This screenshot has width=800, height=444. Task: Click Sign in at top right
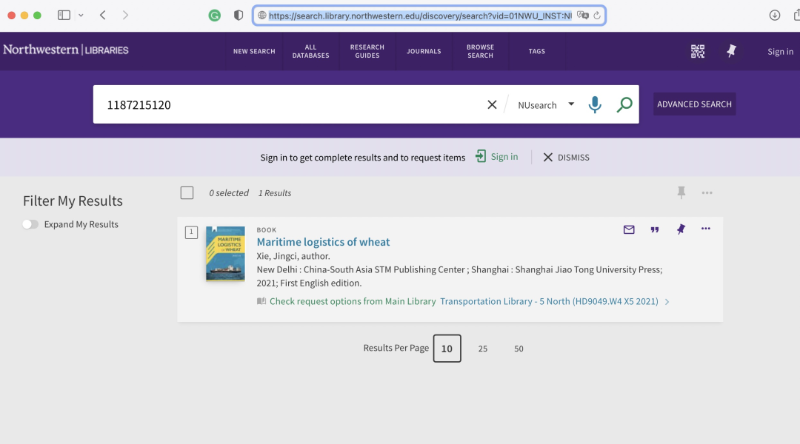pyautogui.click(x=780, y=52)
